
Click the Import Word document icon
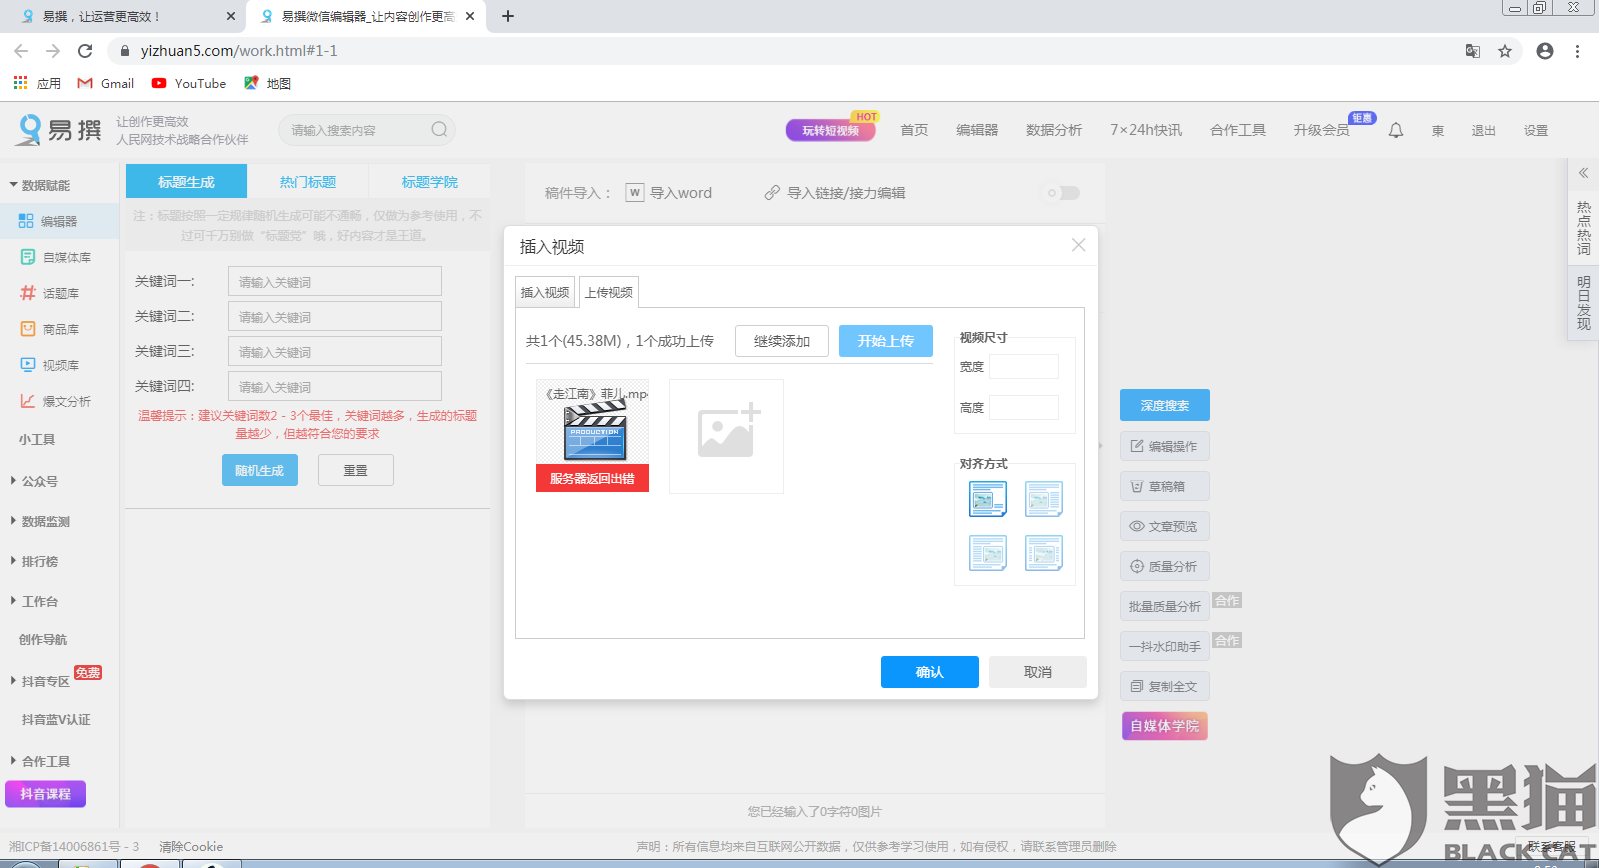click(635, 193)
